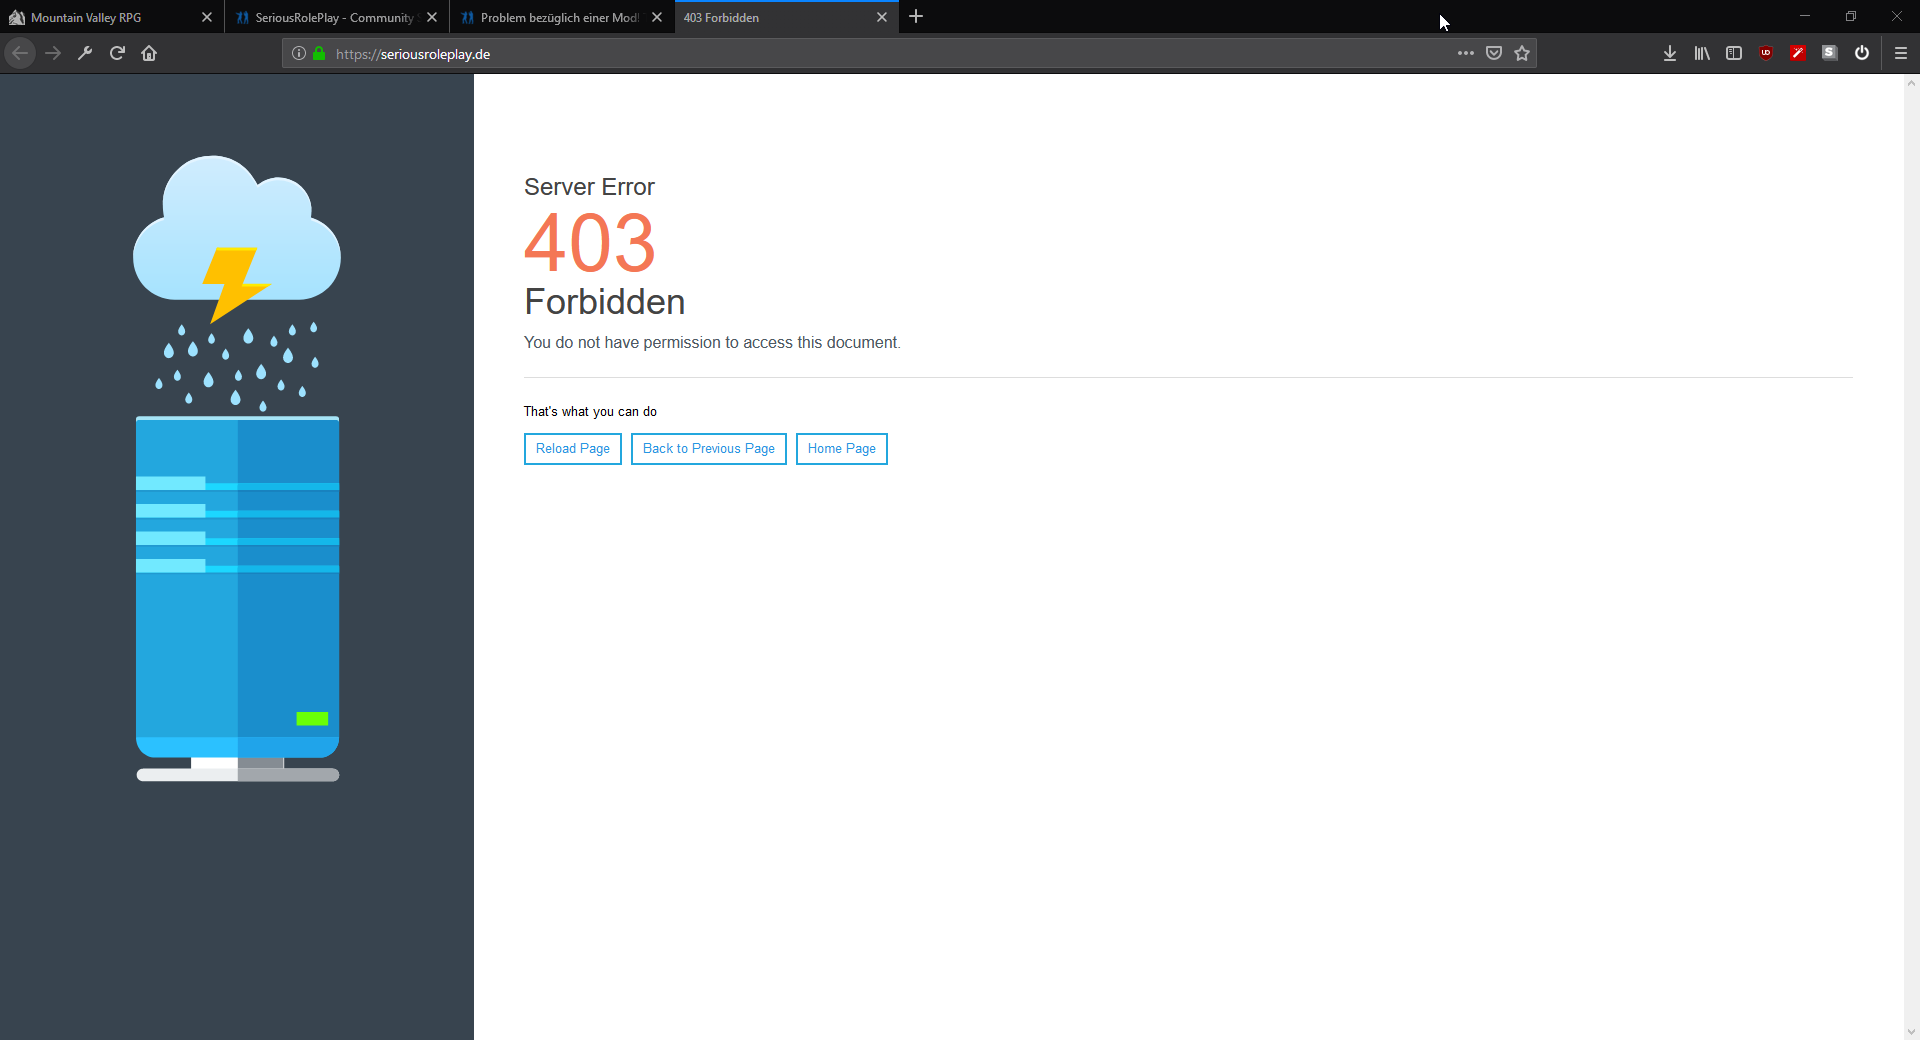Click the Reload Page button
Screen dimensions: 1920x1040
click(x=573, y=449)
